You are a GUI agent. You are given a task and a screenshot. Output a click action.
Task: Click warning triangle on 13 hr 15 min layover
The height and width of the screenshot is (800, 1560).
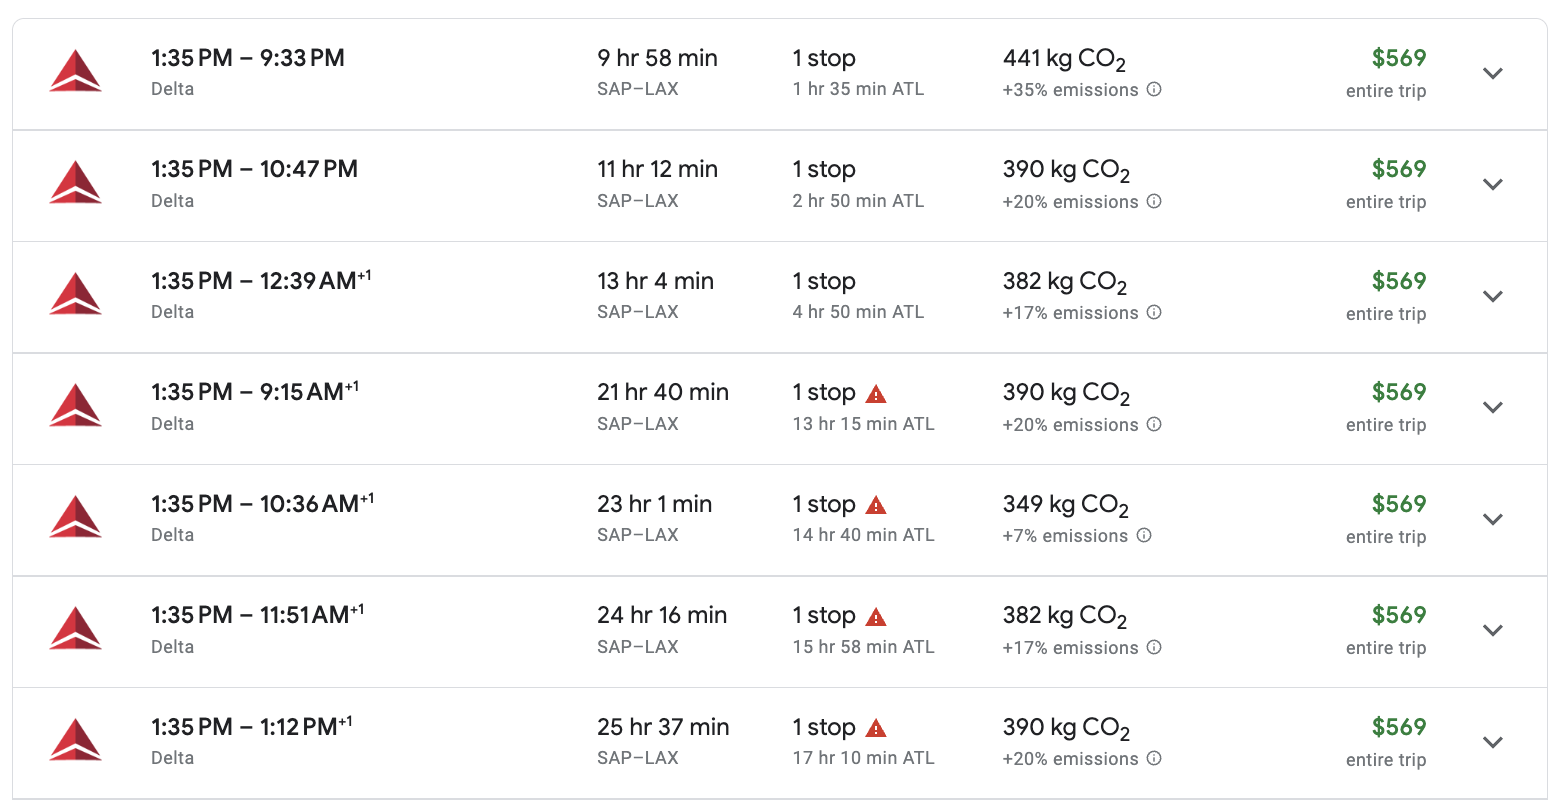[x=876, y=394]
